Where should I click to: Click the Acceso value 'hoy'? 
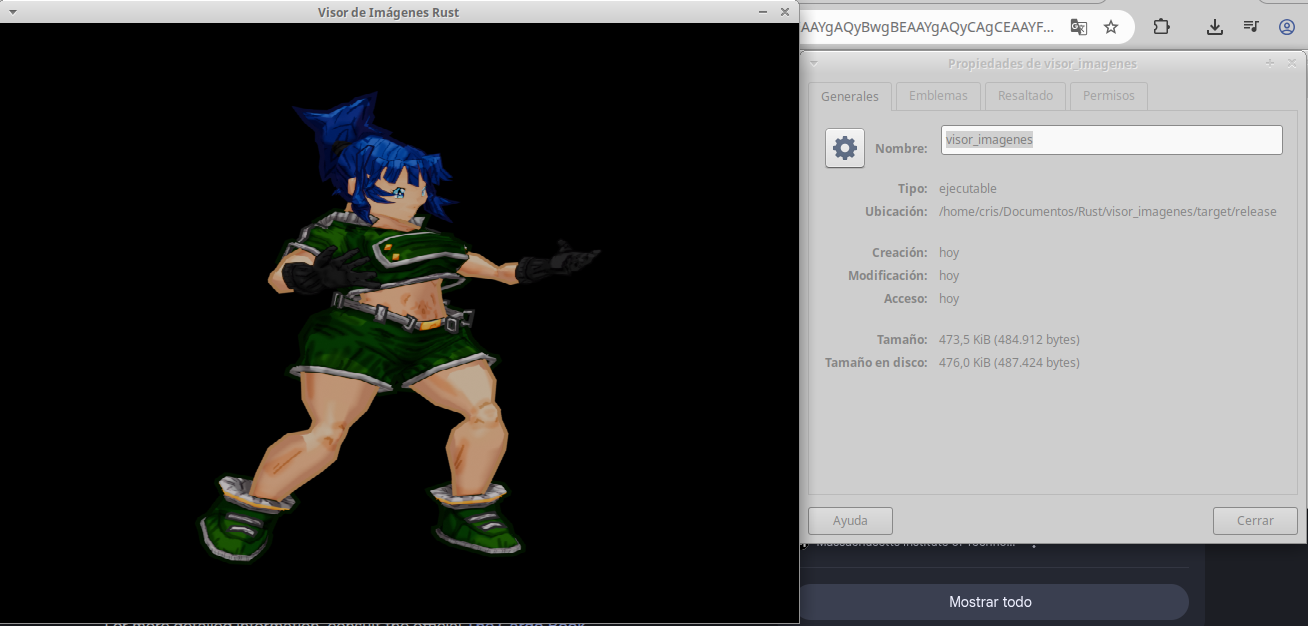point(949,299)
